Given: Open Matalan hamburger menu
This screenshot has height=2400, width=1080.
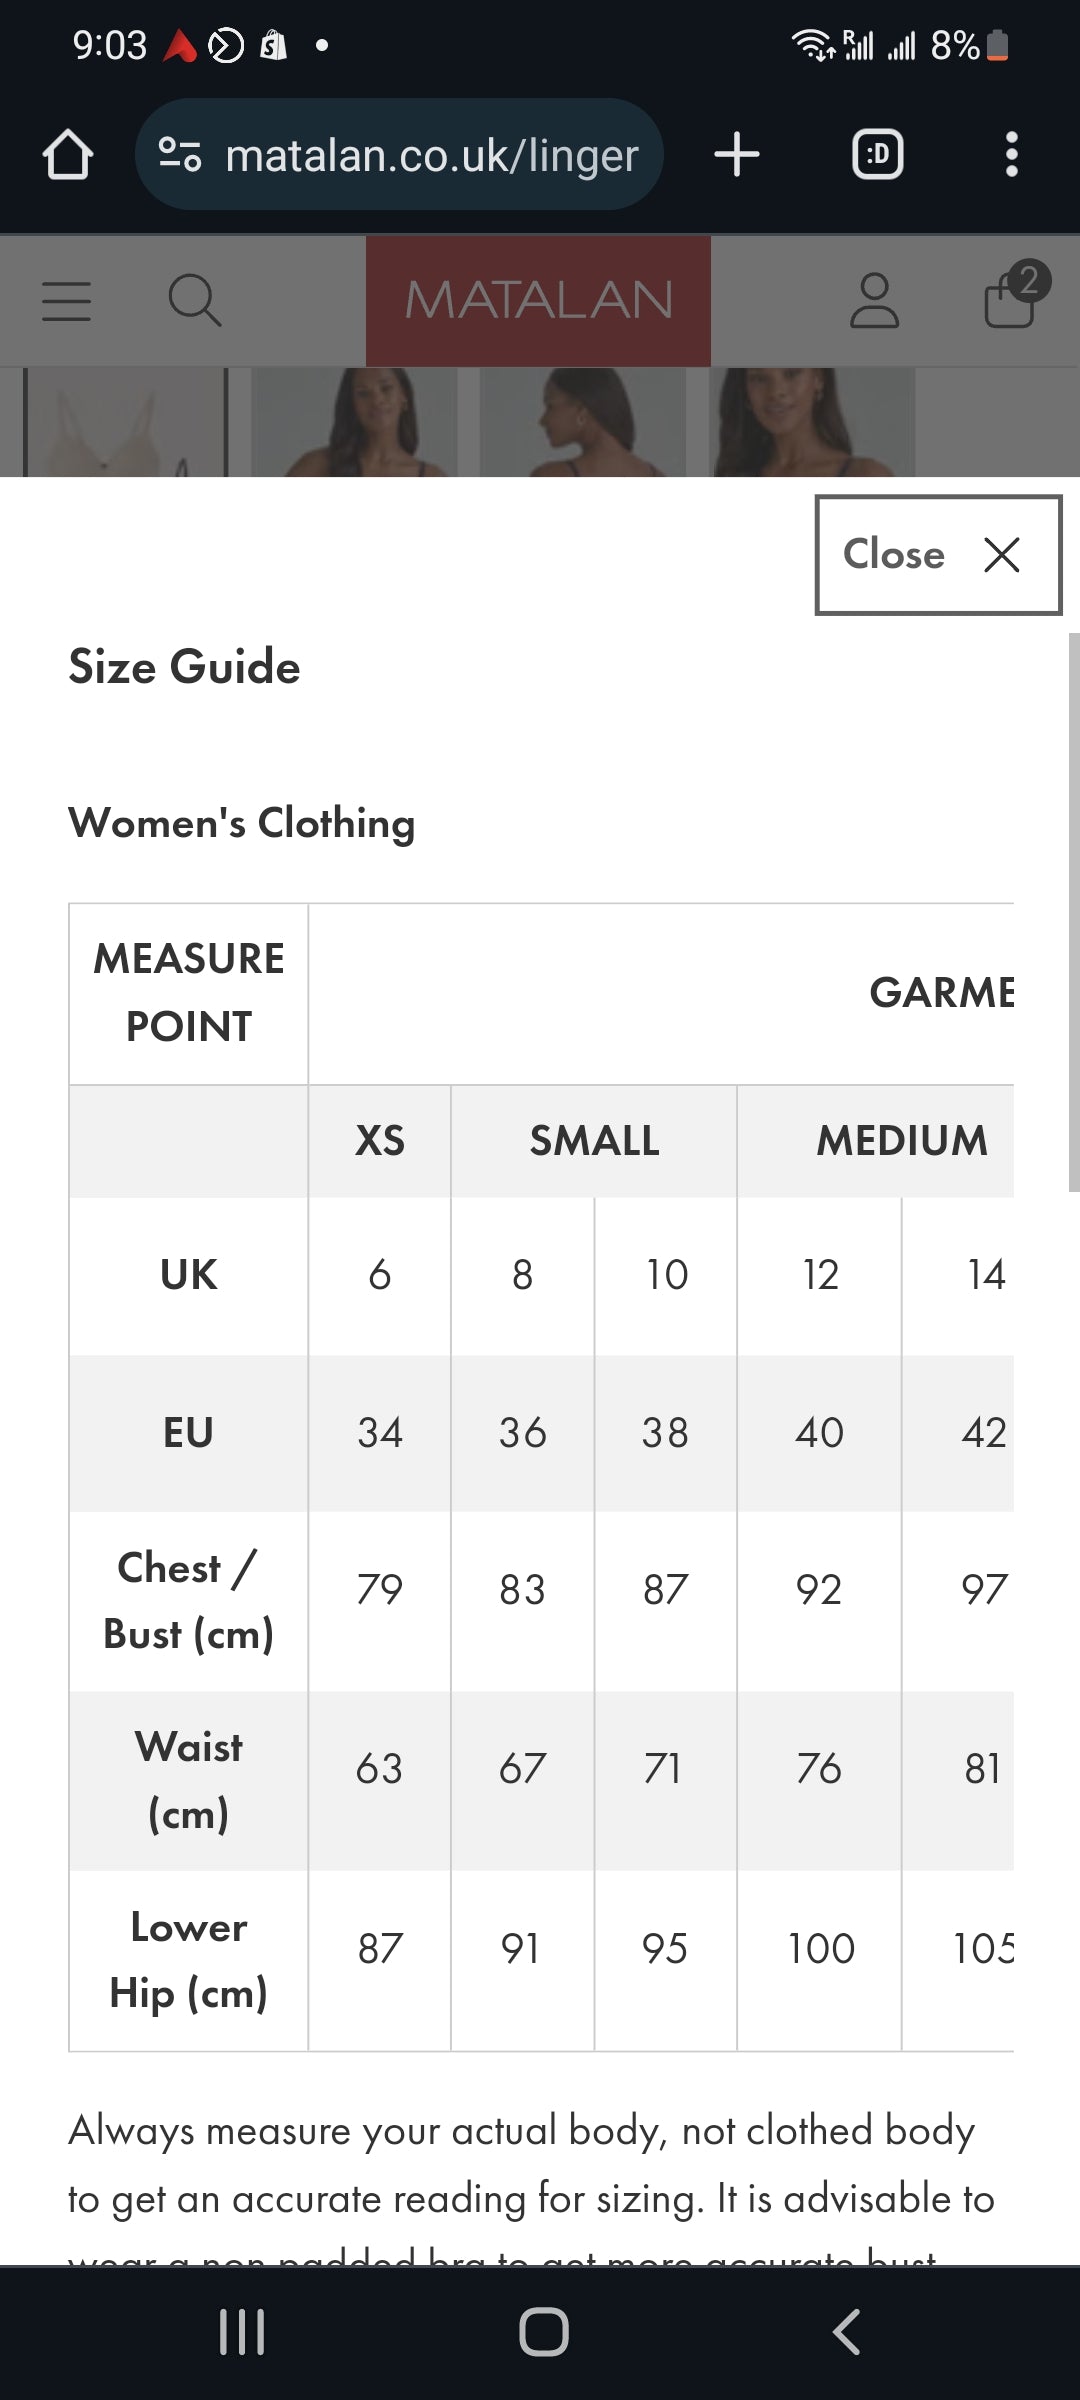Looking at the screenshot, I should [x=67, y=301].
